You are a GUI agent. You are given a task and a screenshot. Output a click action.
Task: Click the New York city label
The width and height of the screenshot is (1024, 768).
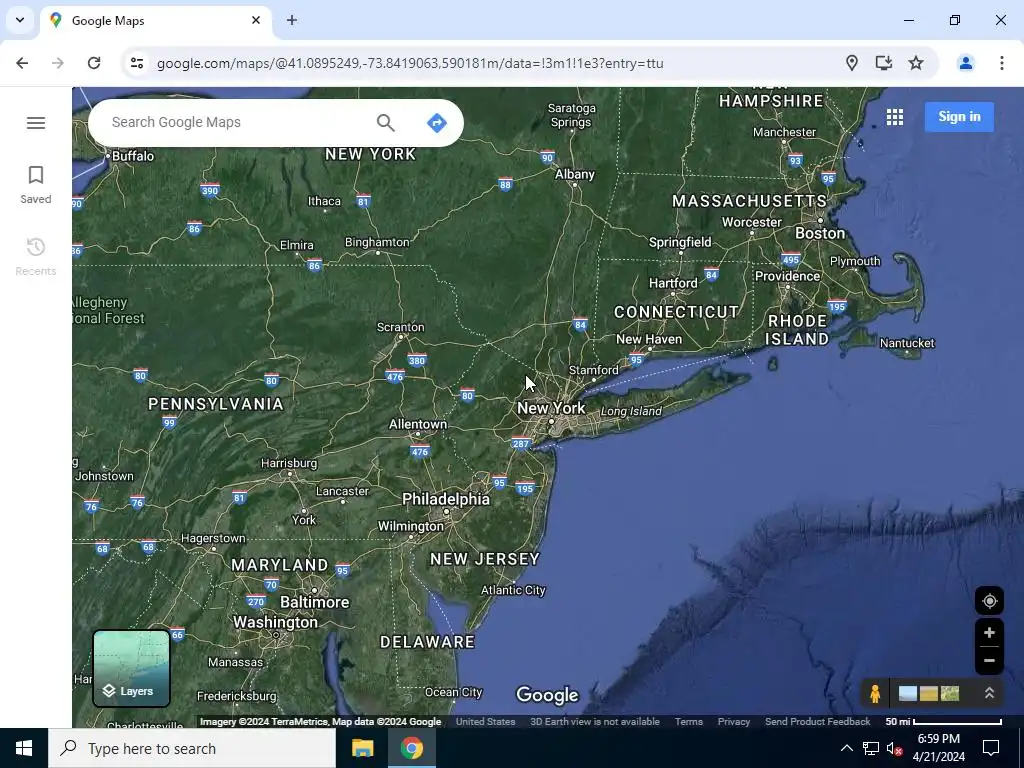[551, 408]
